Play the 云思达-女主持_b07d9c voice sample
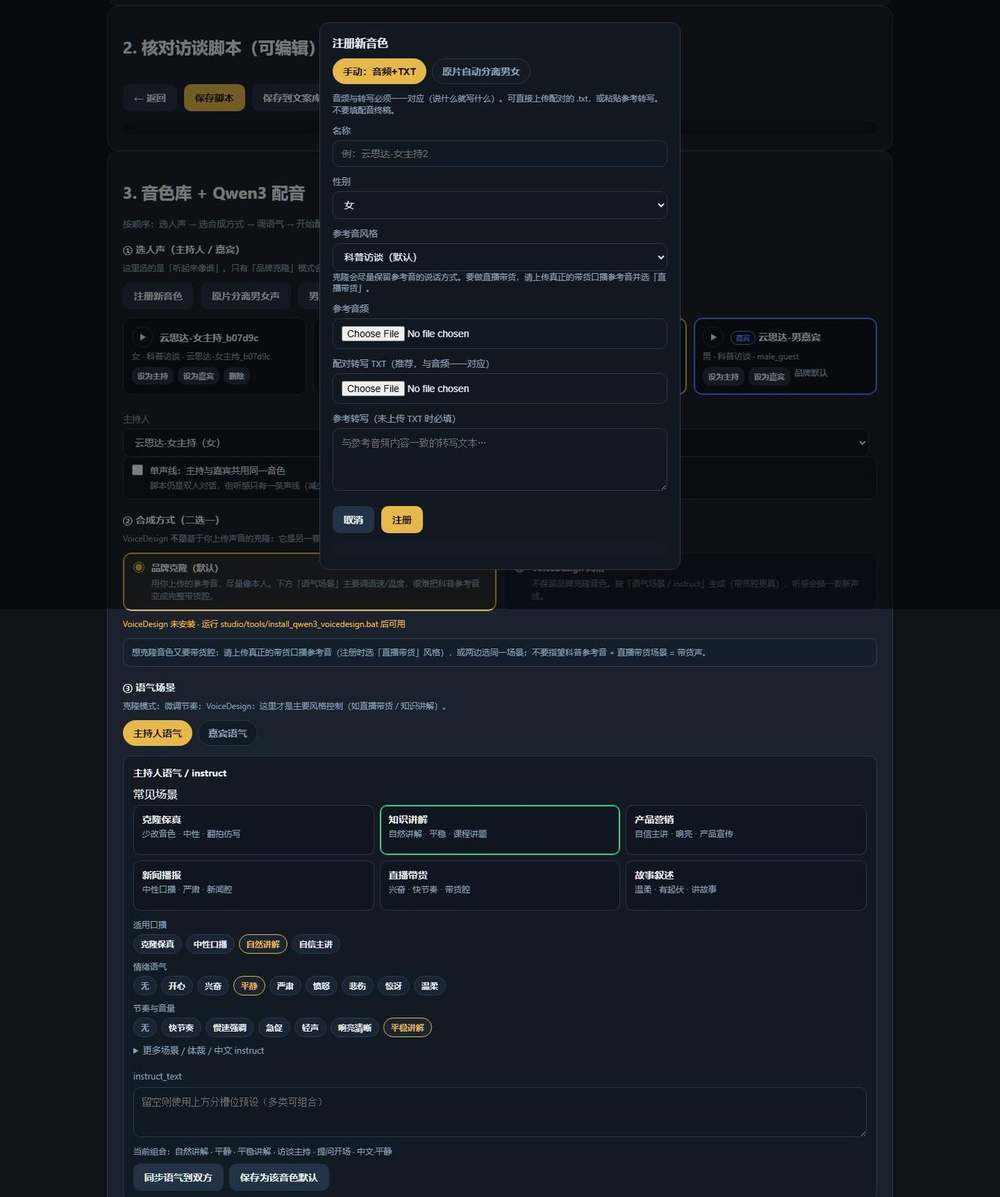 pyautogui.click(x=142, y=337)
